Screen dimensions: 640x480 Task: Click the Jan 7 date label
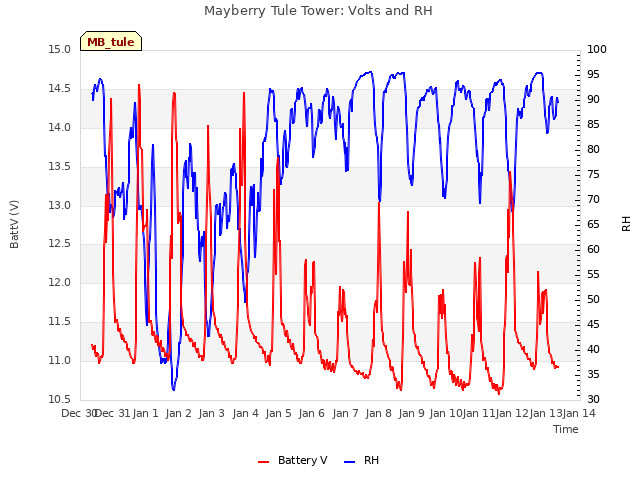coord(345,413)
